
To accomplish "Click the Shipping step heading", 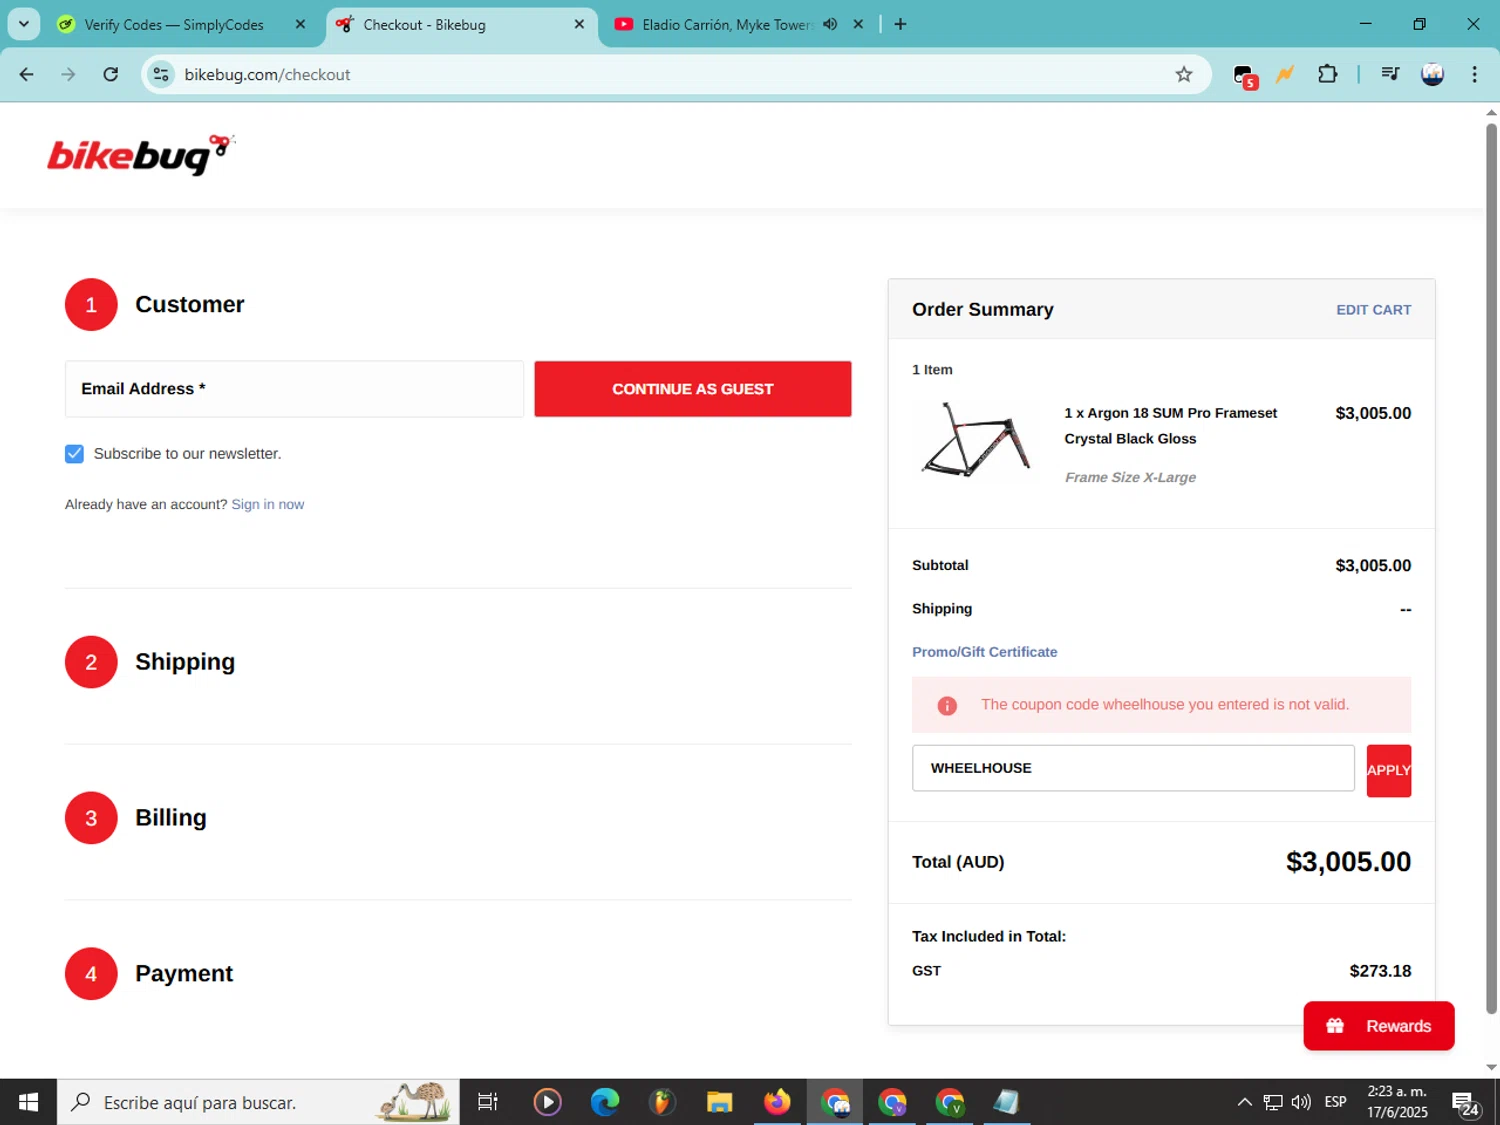I will coord(185,662).
